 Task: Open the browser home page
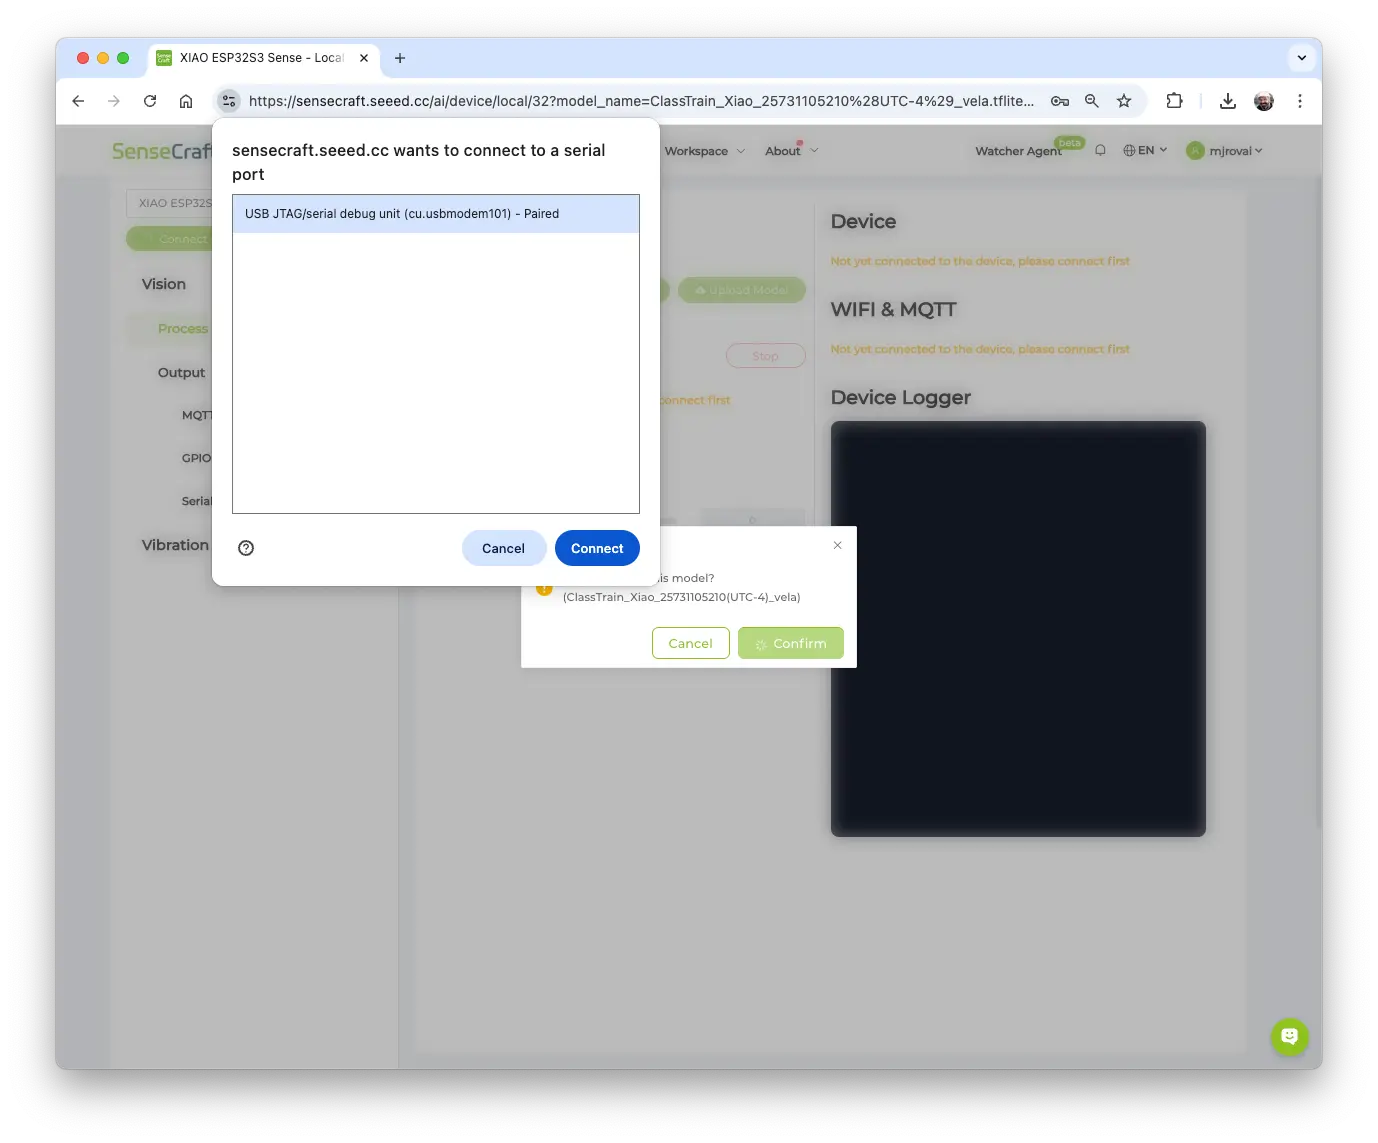pyautogui.click(x=186, y=101)
